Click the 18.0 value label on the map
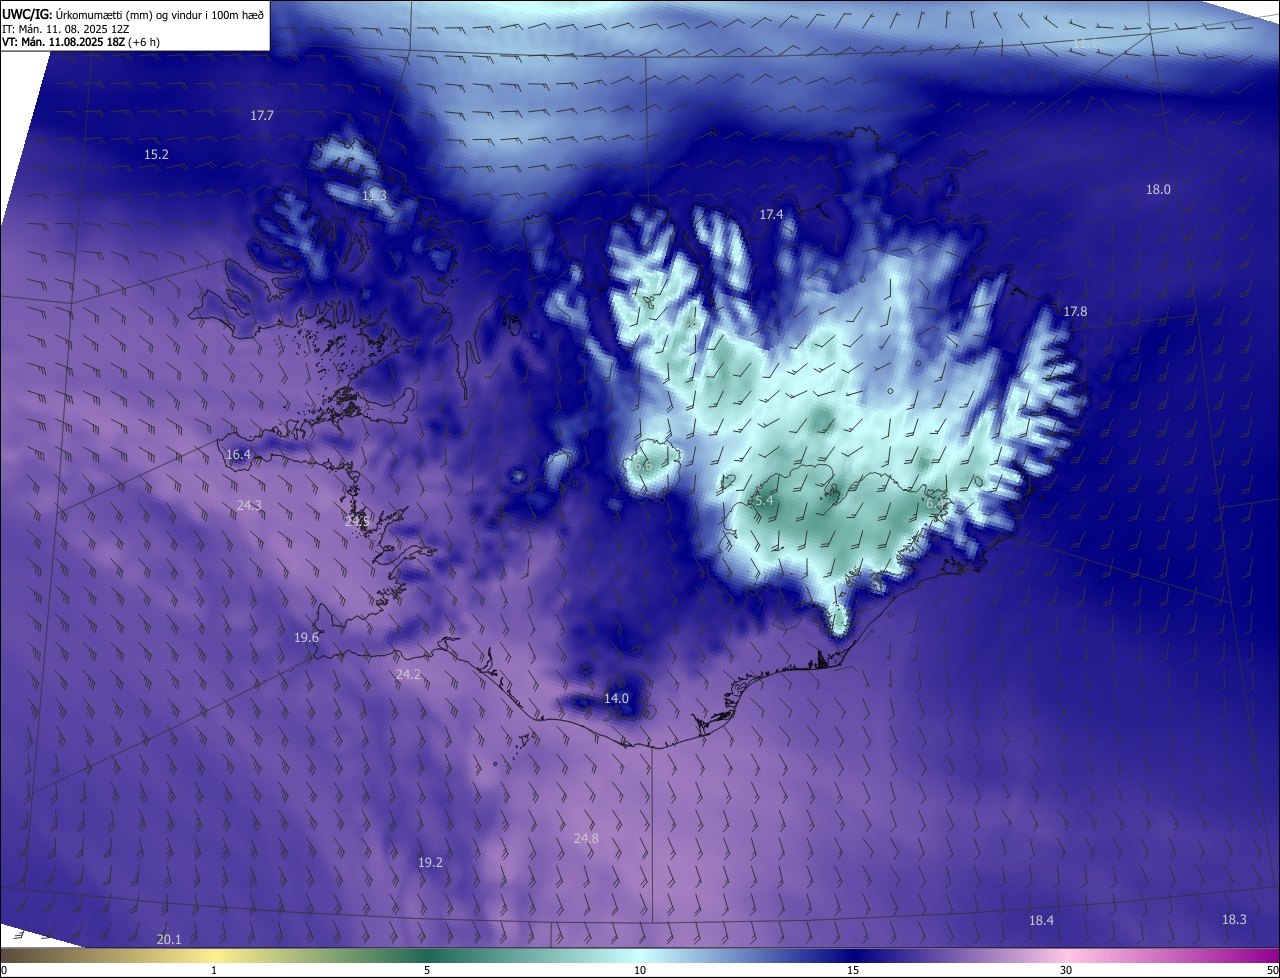Screen dimensions: 1280x978 tap(1158, 190)
